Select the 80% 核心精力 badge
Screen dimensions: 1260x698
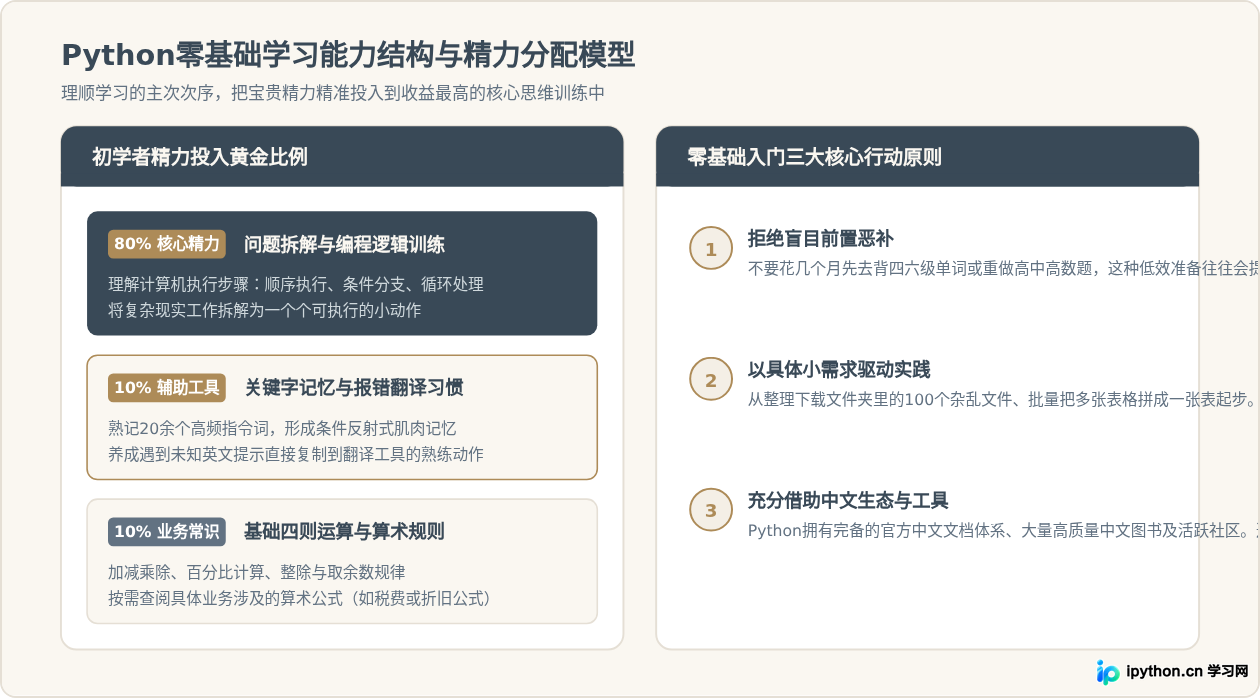[167, 244]
